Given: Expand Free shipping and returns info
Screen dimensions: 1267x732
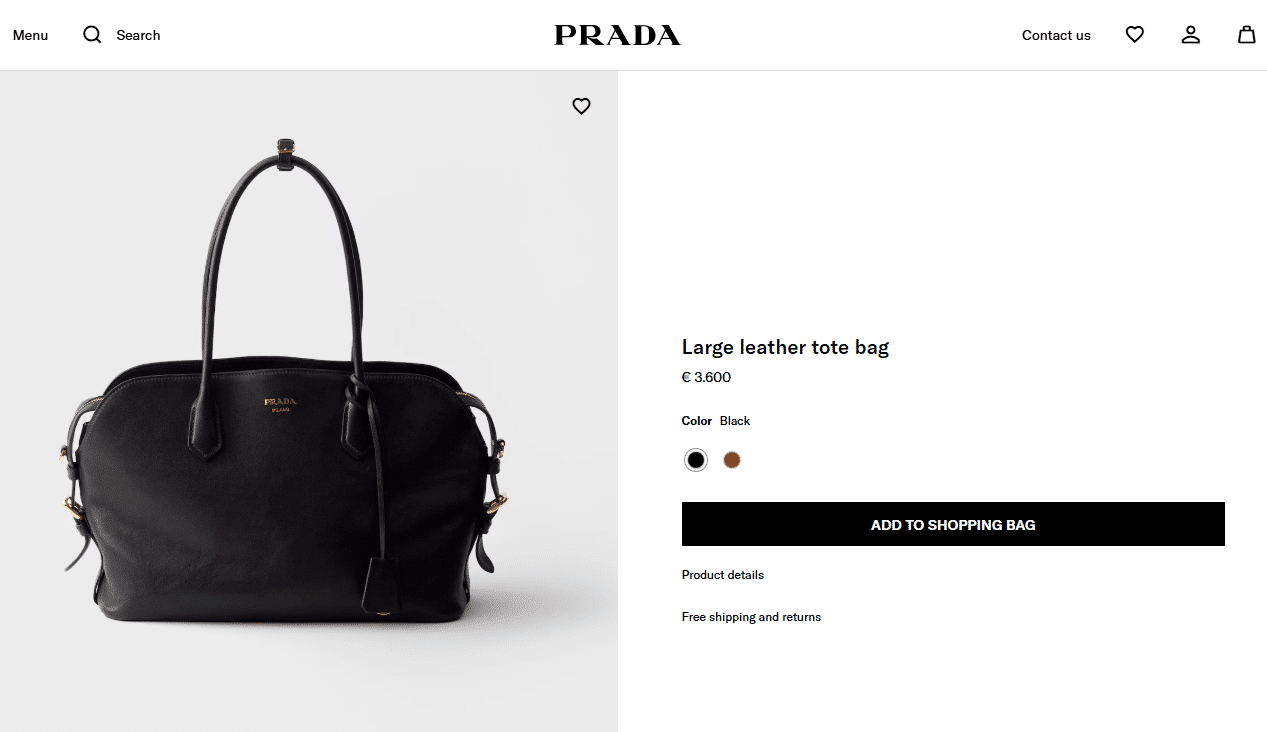Looking at the screenshot, I should [x=751, y=617].
